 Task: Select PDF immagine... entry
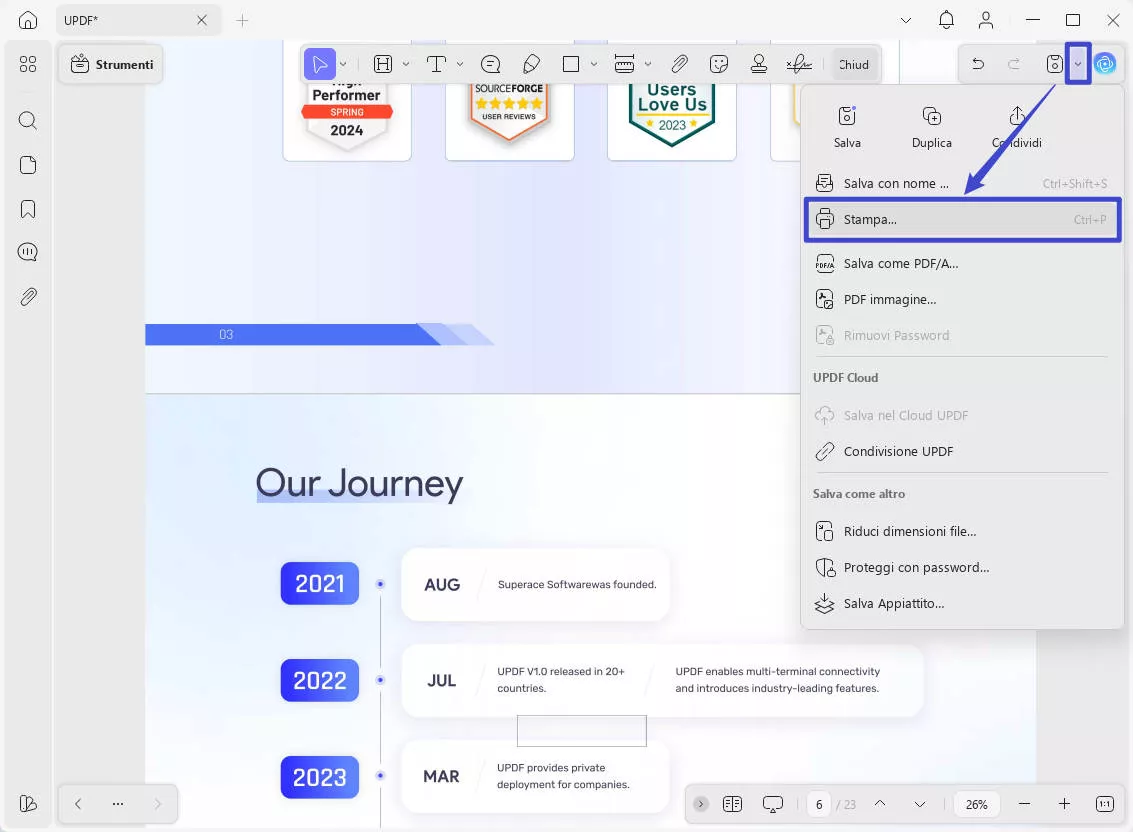coord(962,299)
